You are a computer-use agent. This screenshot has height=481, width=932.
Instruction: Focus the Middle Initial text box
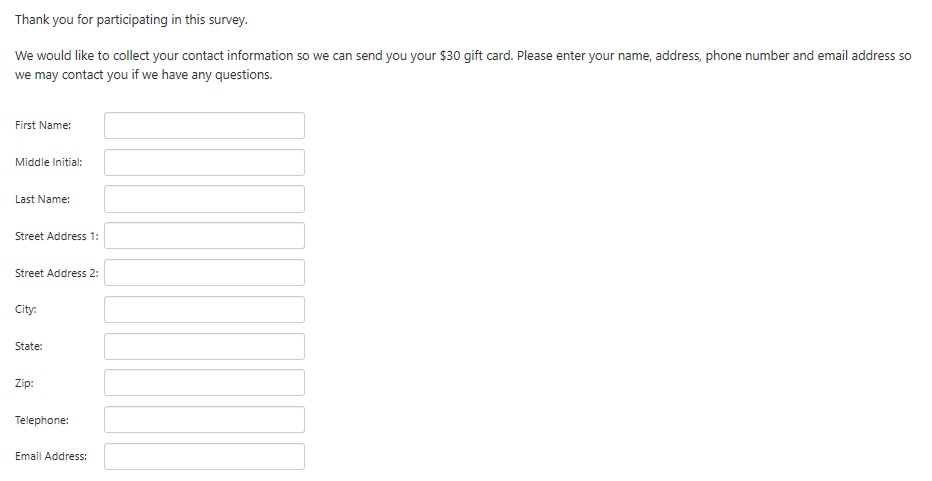(204, 162)
